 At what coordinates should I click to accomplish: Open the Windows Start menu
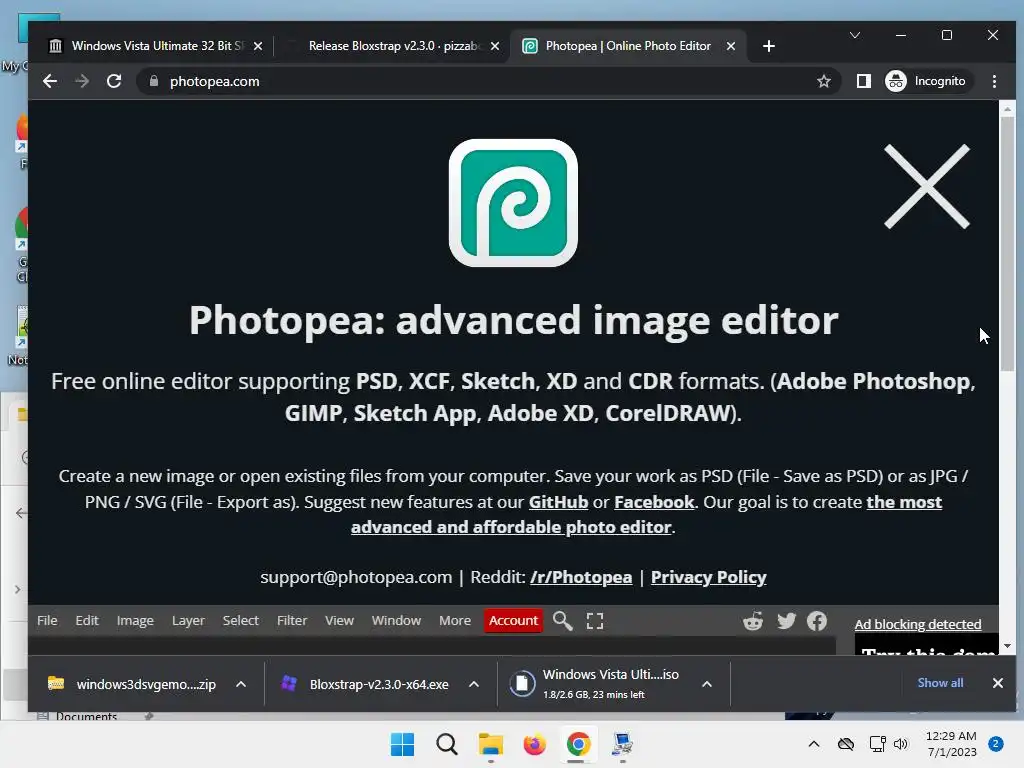pos(402,744)
